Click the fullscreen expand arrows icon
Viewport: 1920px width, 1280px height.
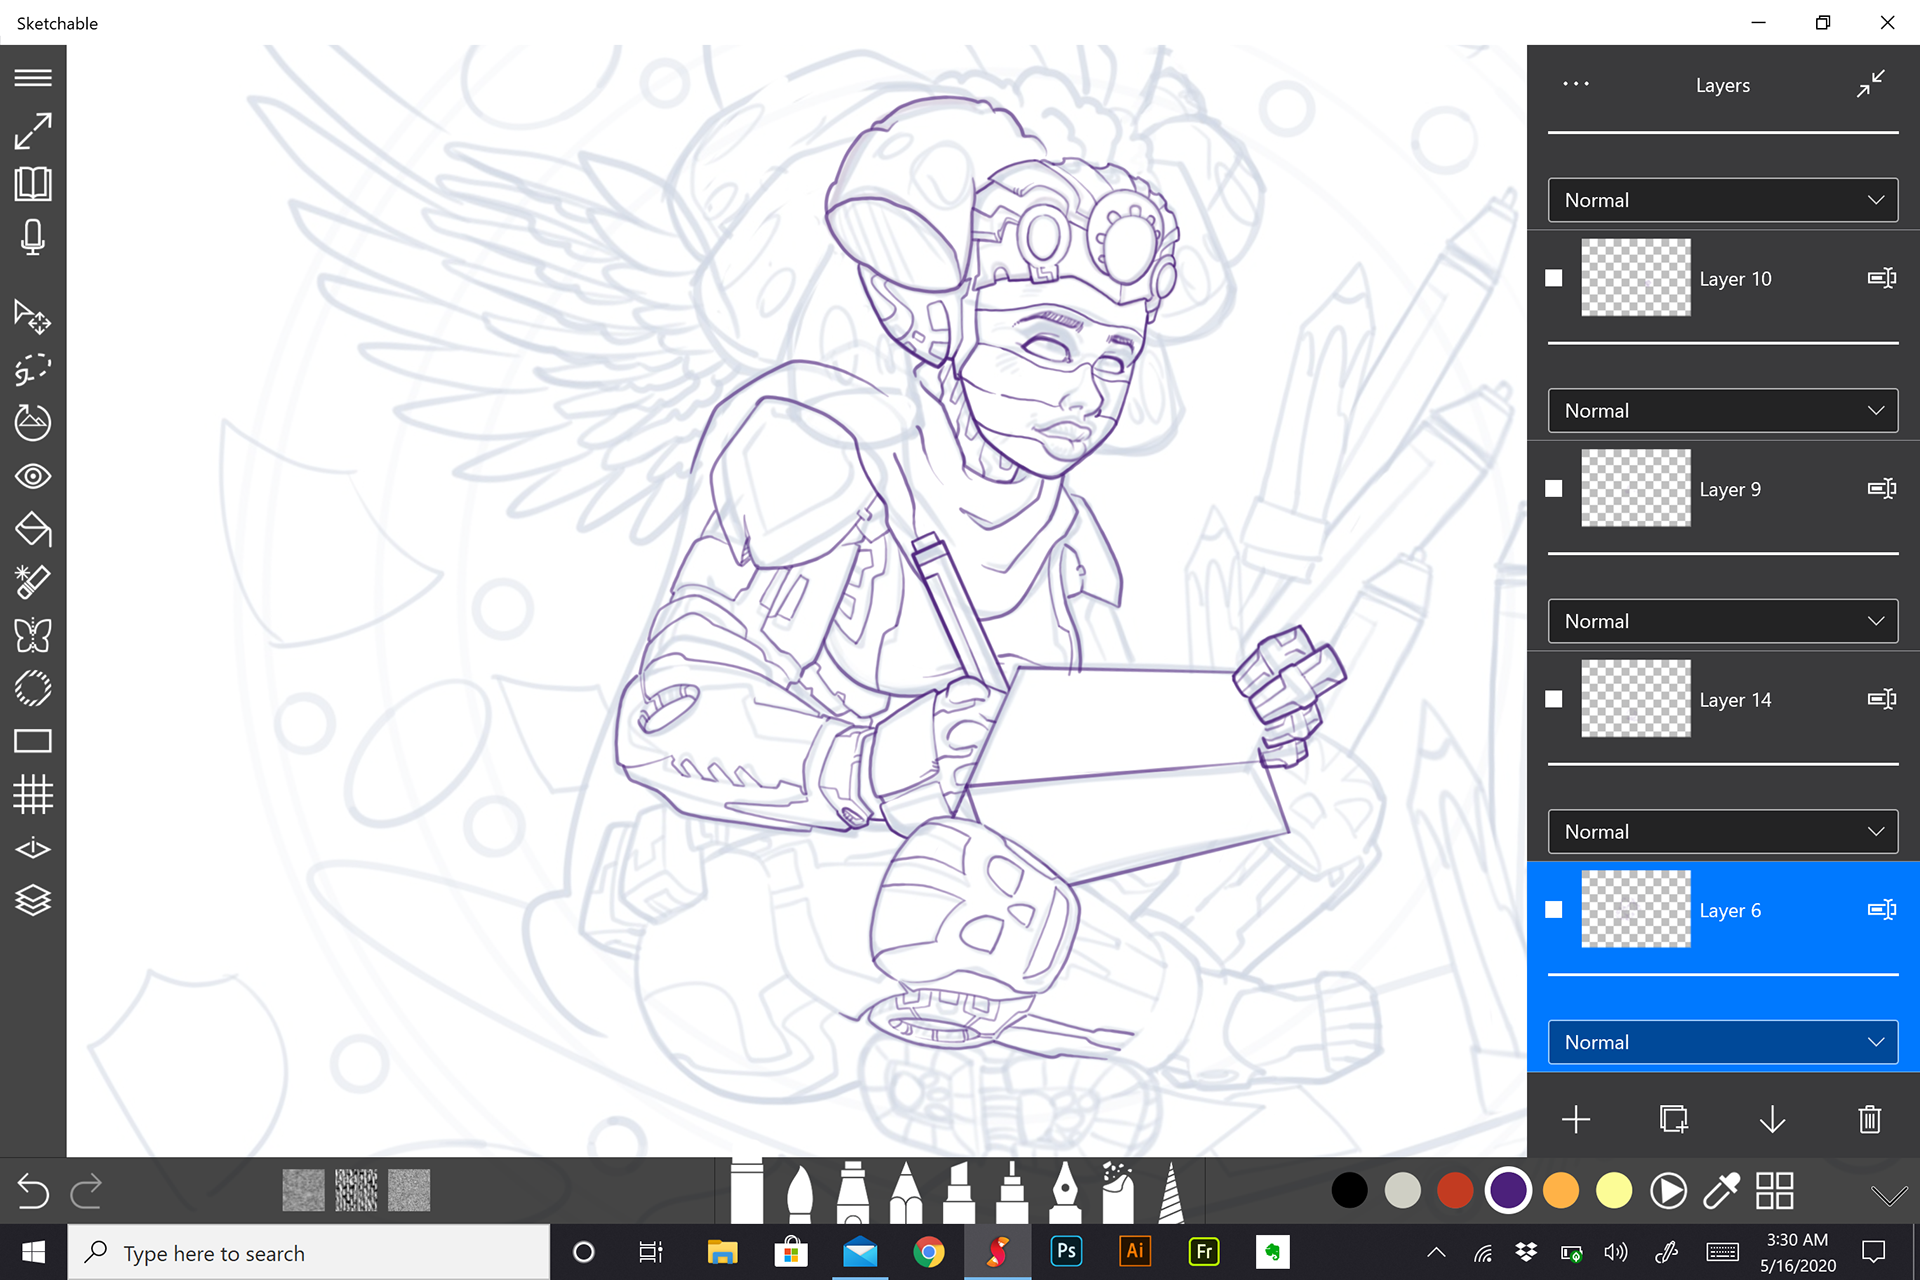click(33, 131)
